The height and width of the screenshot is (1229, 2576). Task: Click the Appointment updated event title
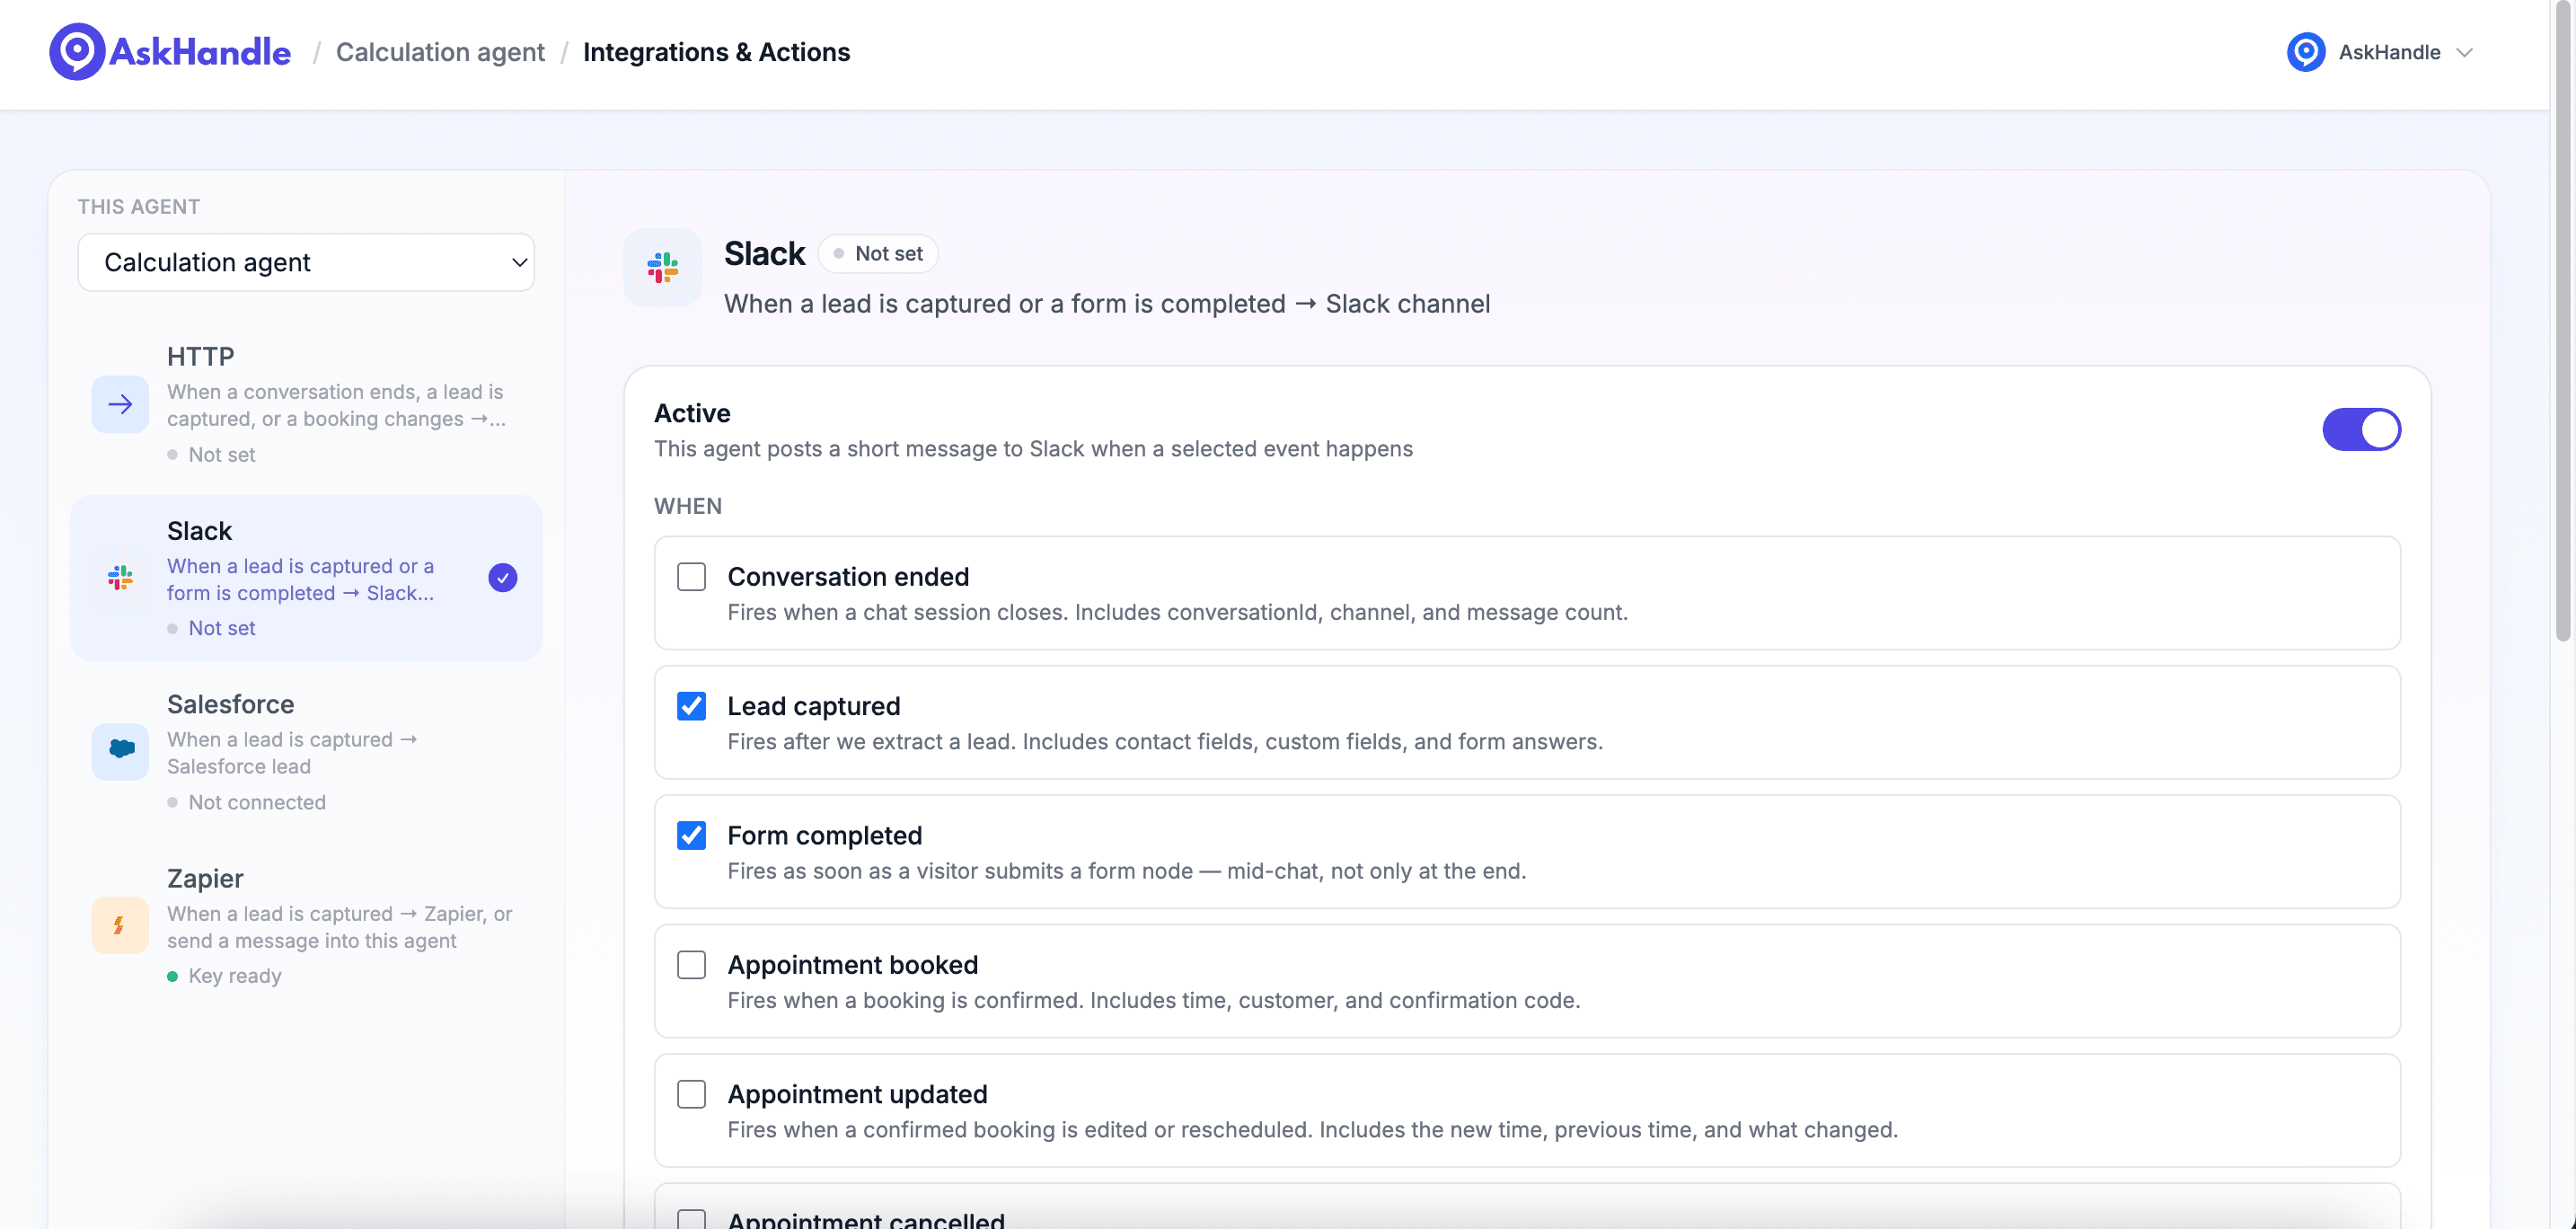coord(858,1094)
